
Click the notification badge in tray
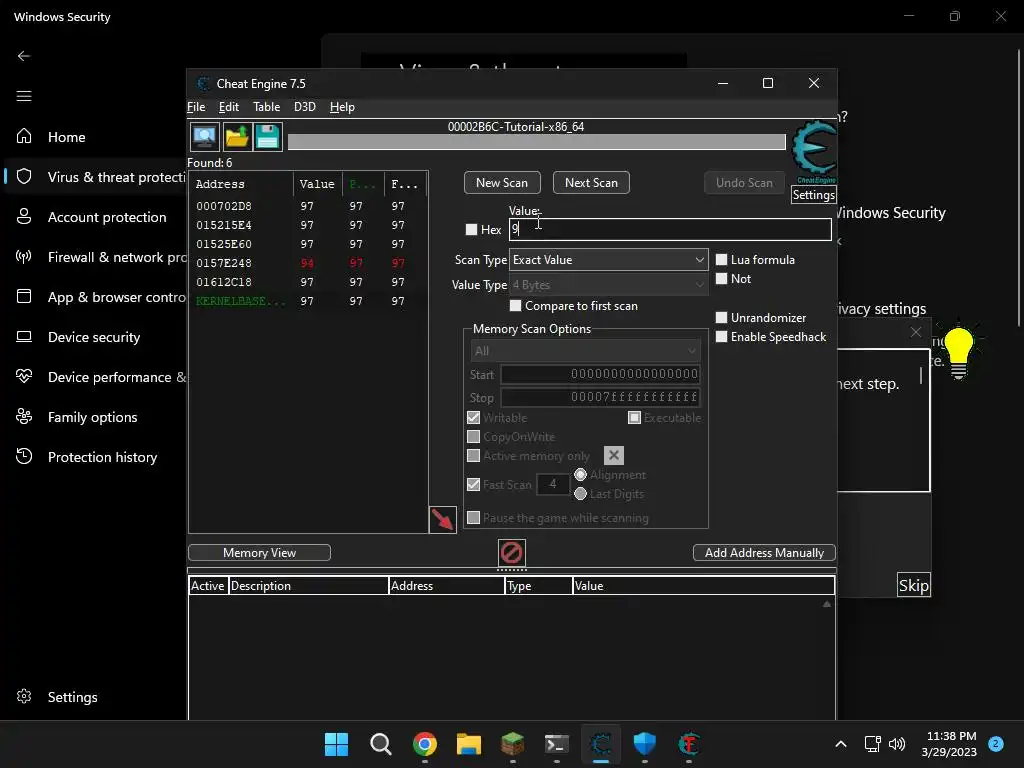995,744
